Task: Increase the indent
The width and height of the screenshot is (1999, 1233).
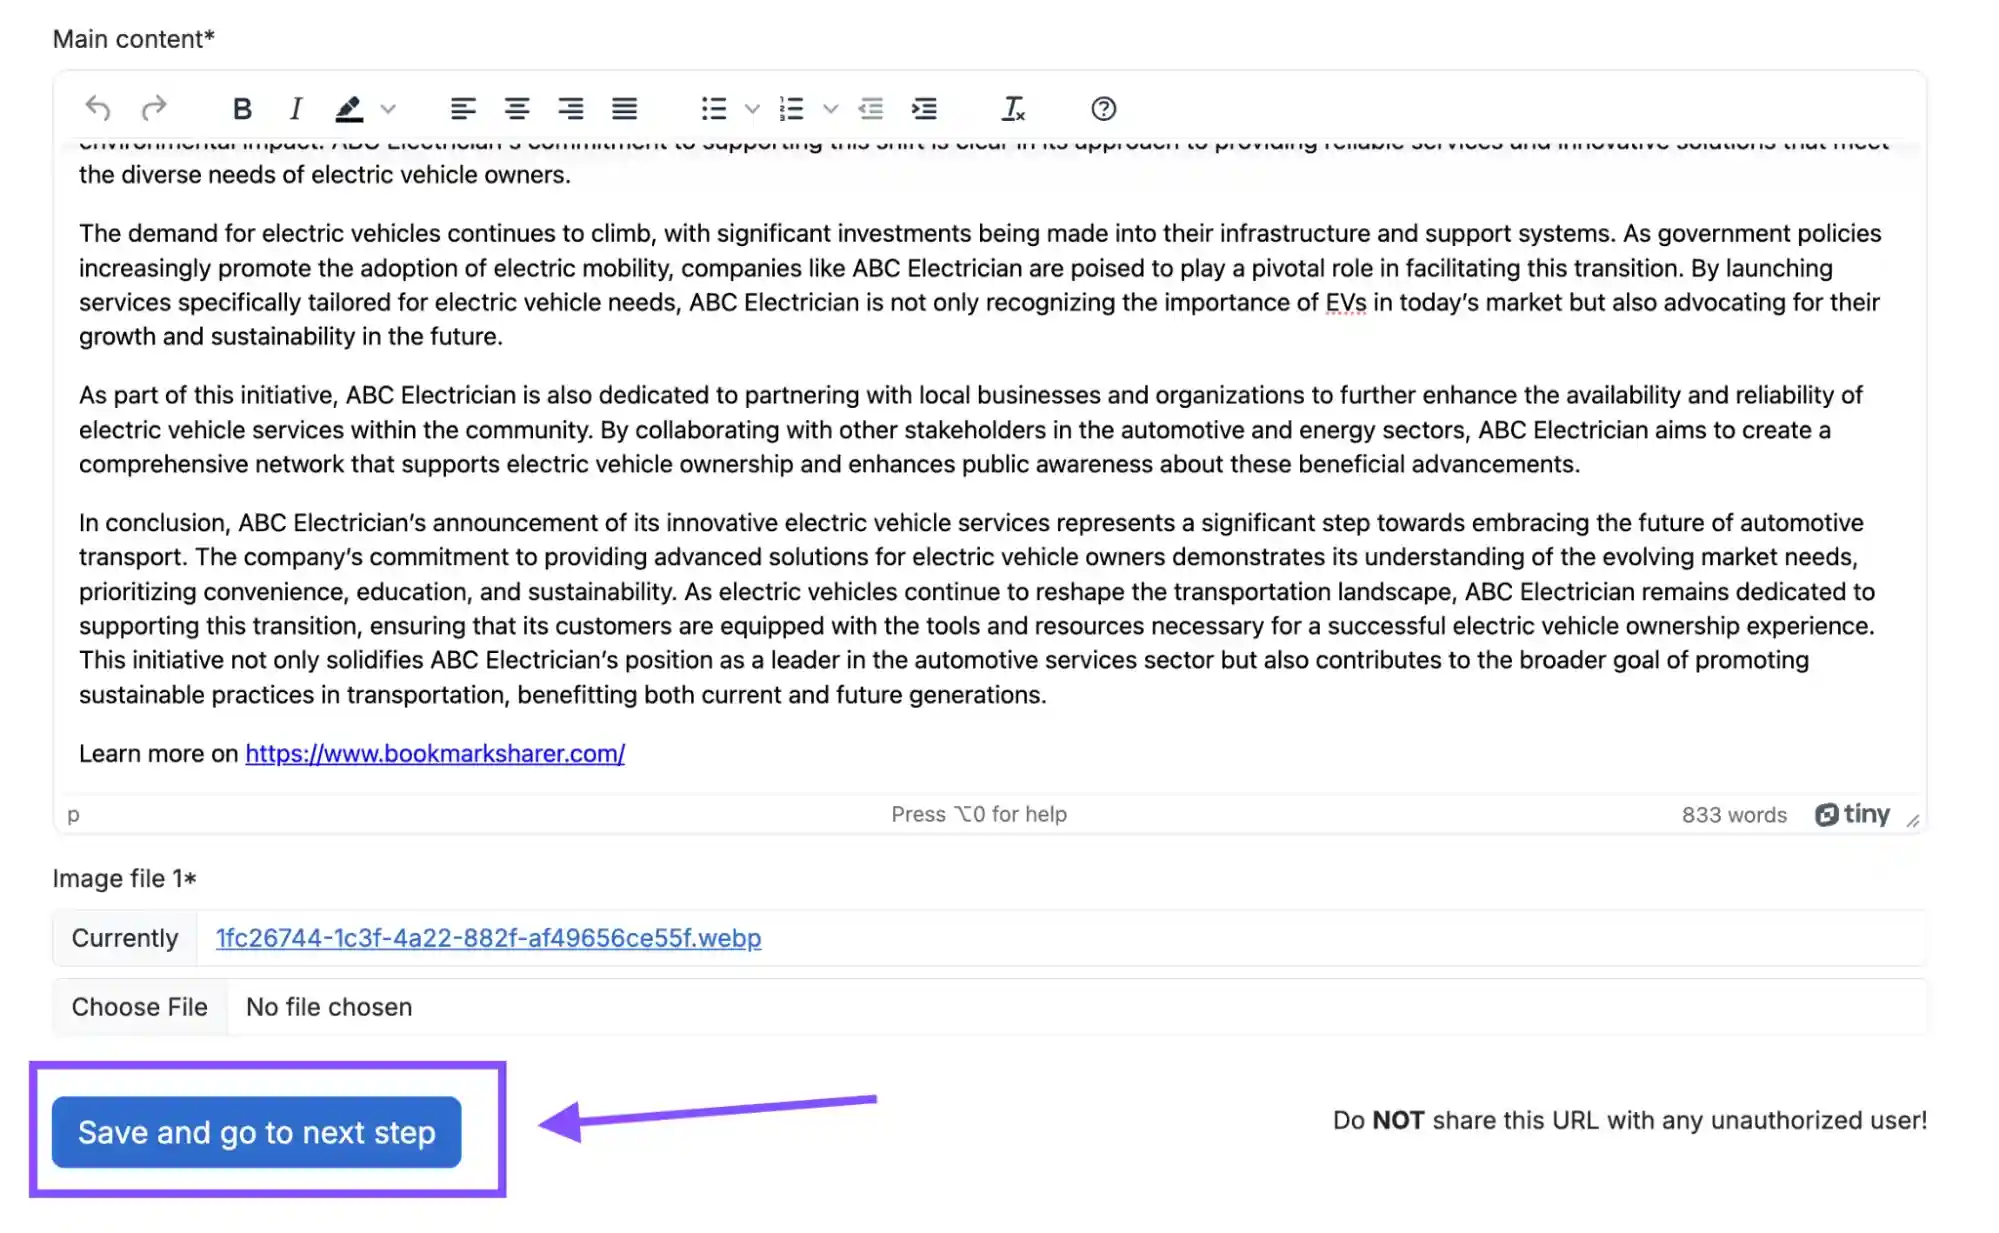Action: (924, 108)
